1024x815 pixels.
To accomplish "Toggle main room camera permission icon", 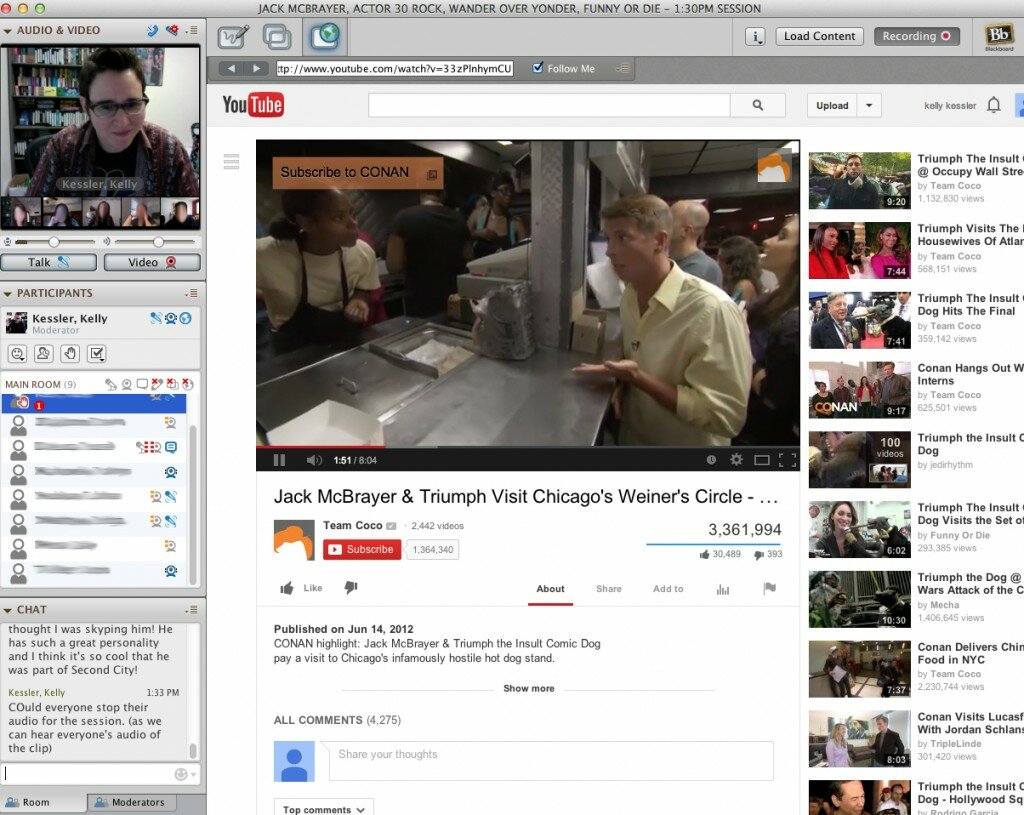I will 127,384.
